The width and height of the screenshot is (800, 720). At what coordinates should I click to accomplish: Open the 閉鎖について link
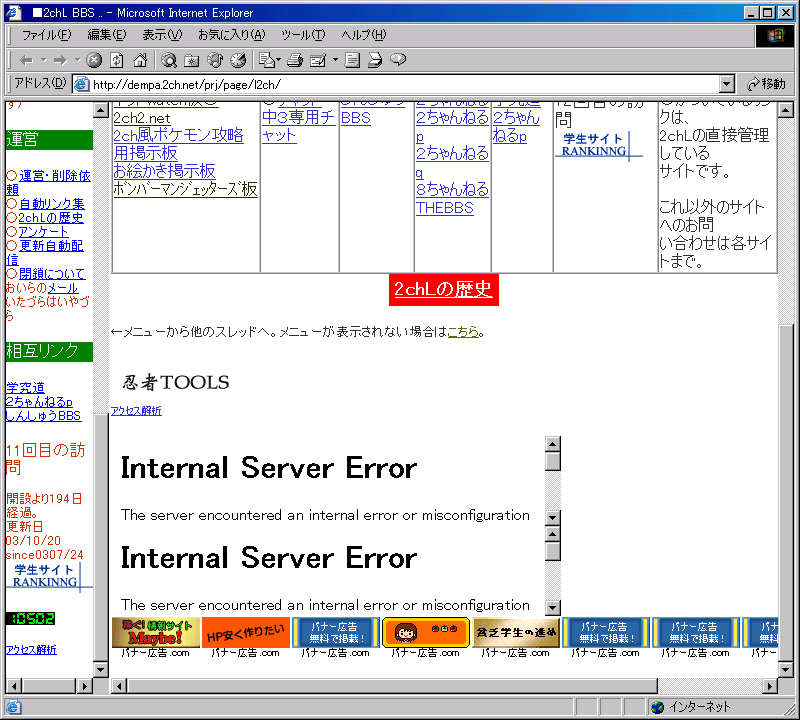pyautogui.click(x=52, y=274)
